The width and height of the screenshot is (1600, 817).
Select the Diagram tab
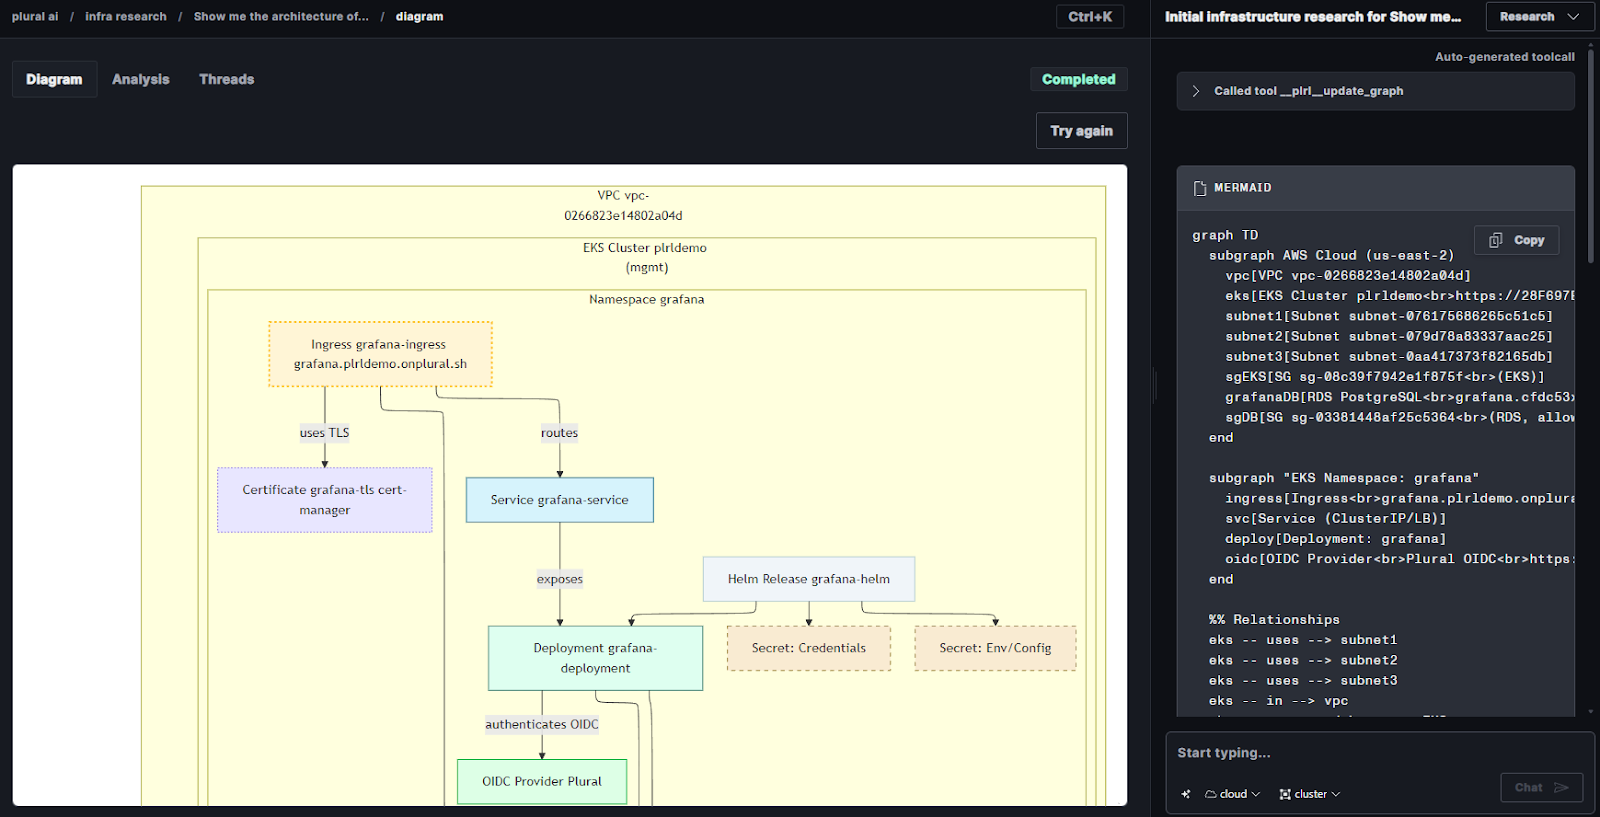coord(54,79)
